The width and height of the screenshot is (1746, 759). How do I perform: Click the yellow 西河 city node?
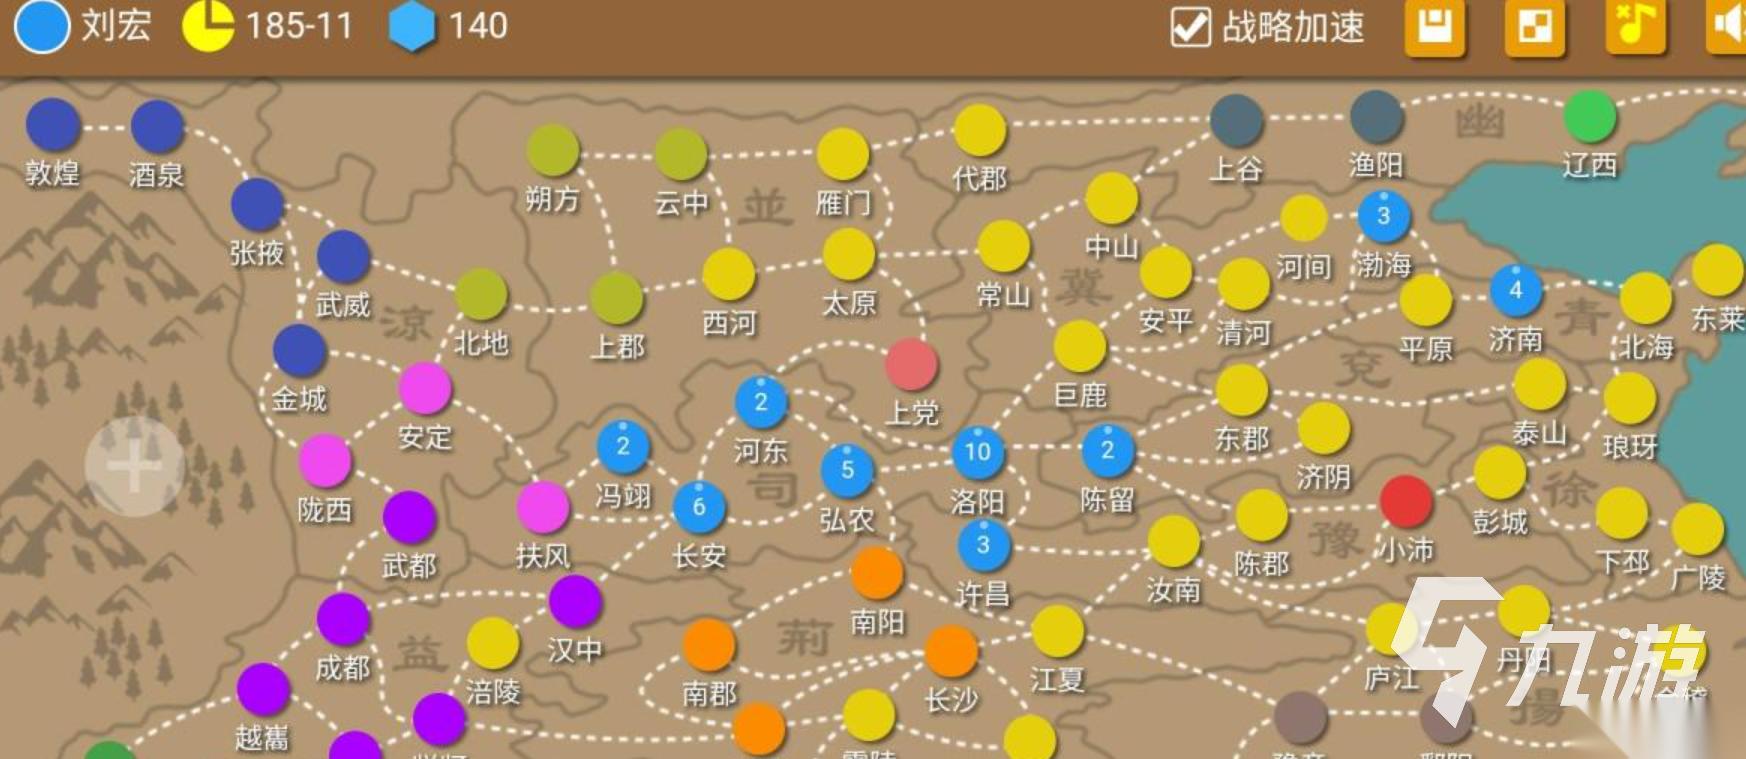pos(728,274)
